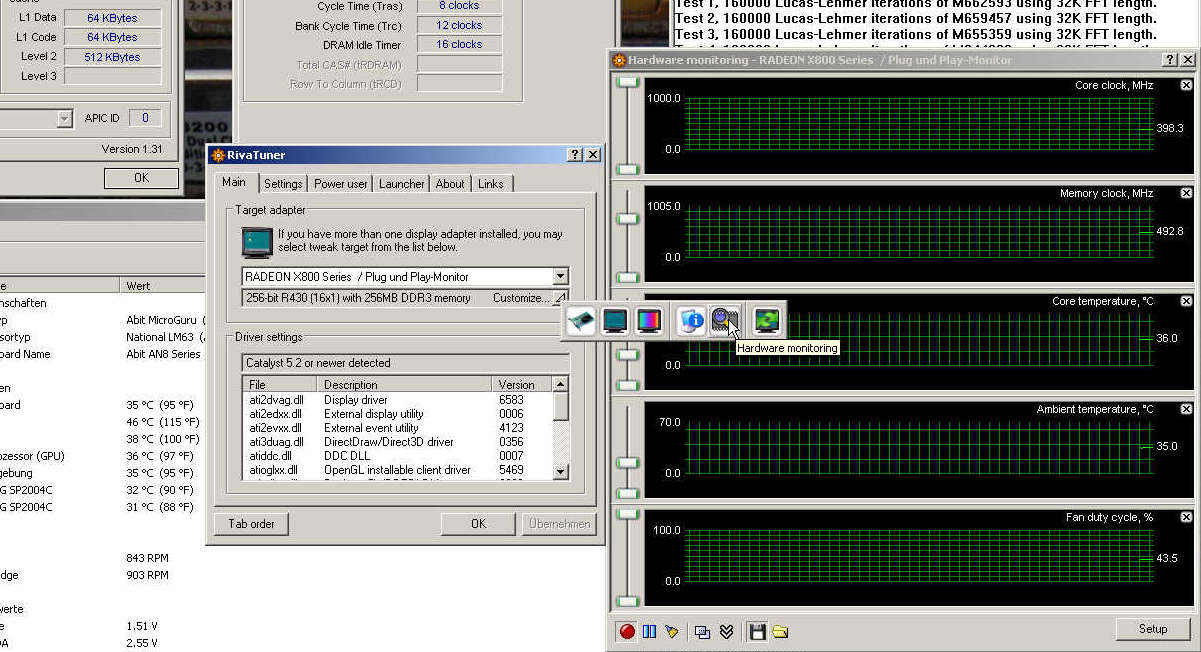The image size is (1201, 652).
Task: Click the driver file list scroll-down arrow
Action: coord(561,471)
